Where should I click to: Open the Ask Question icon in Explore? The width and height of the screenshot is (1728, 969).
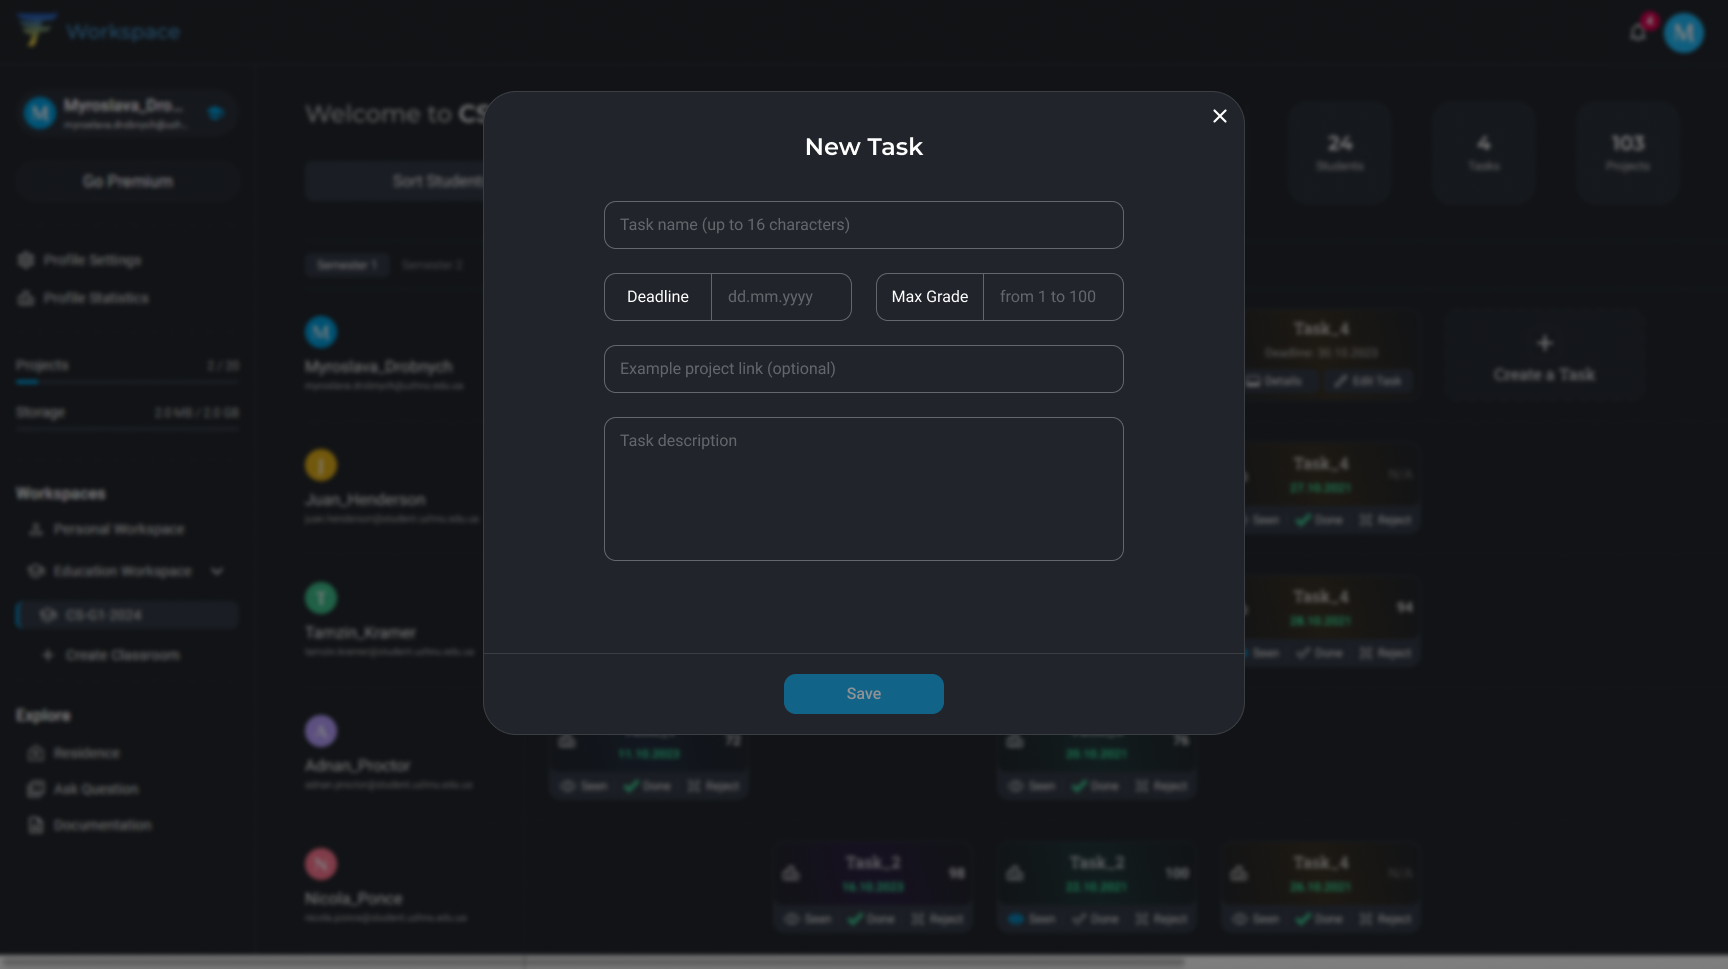36,789
